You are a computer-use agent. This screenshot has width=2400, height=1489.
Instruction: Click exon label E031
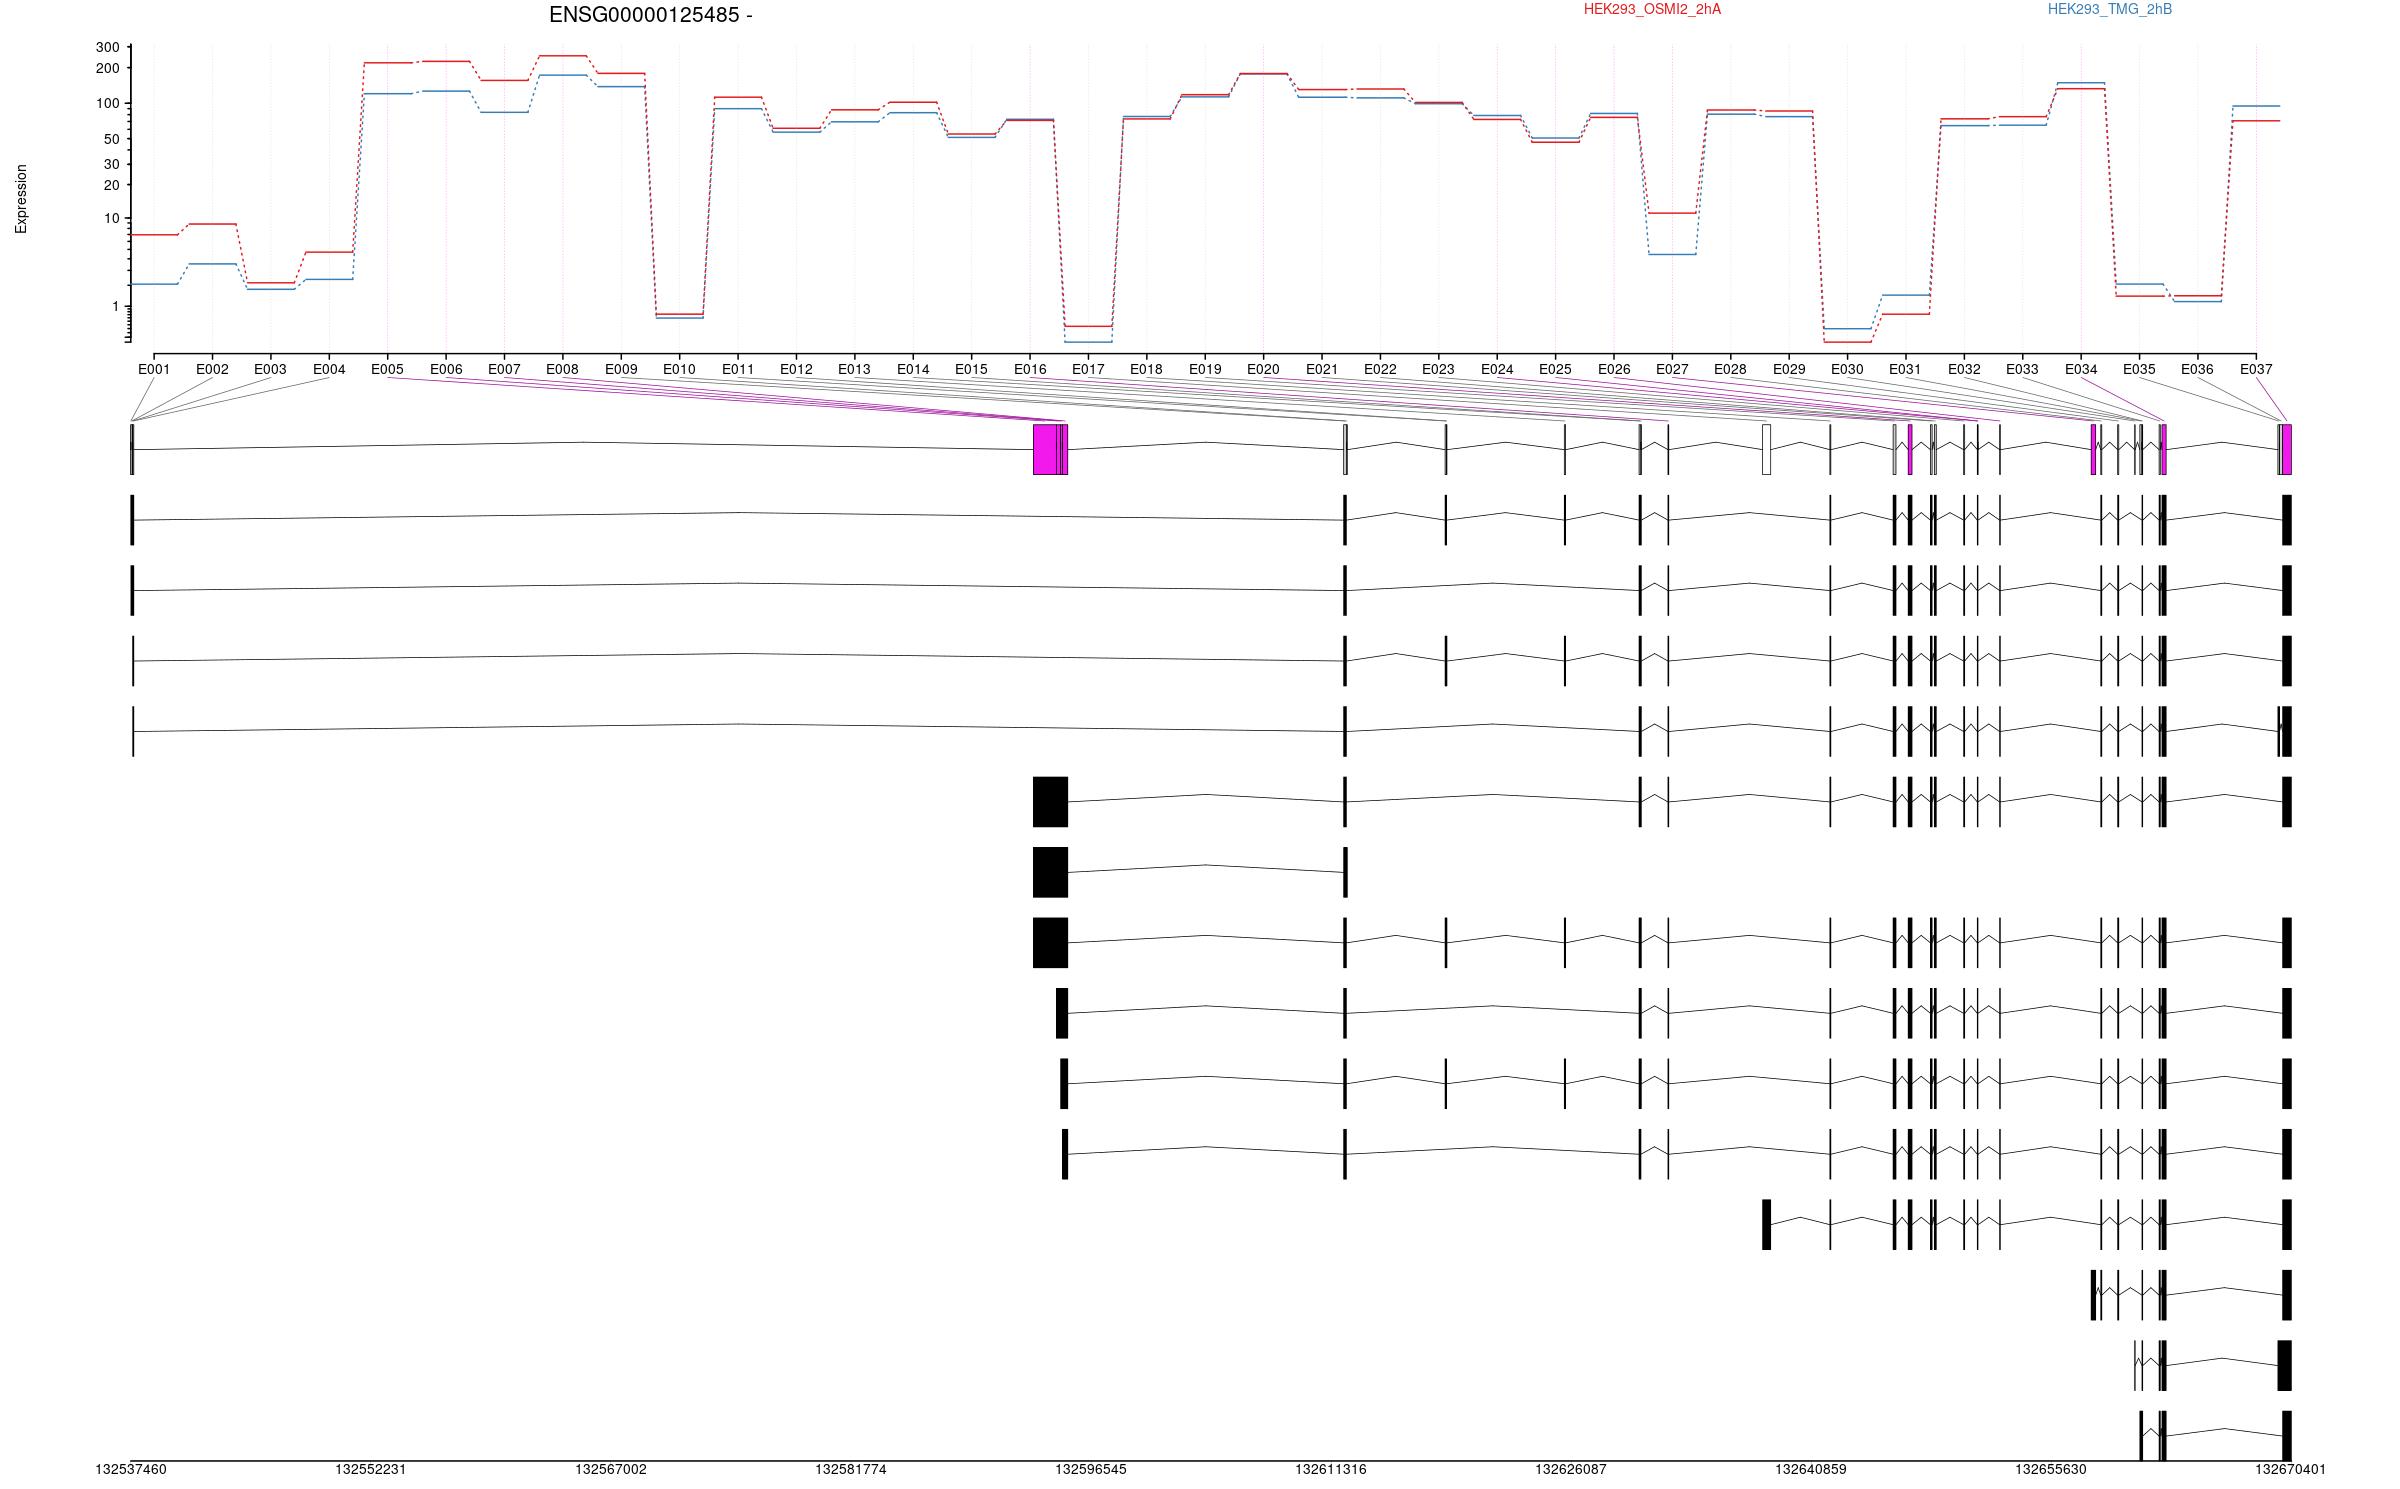(x=1905, y=369)
